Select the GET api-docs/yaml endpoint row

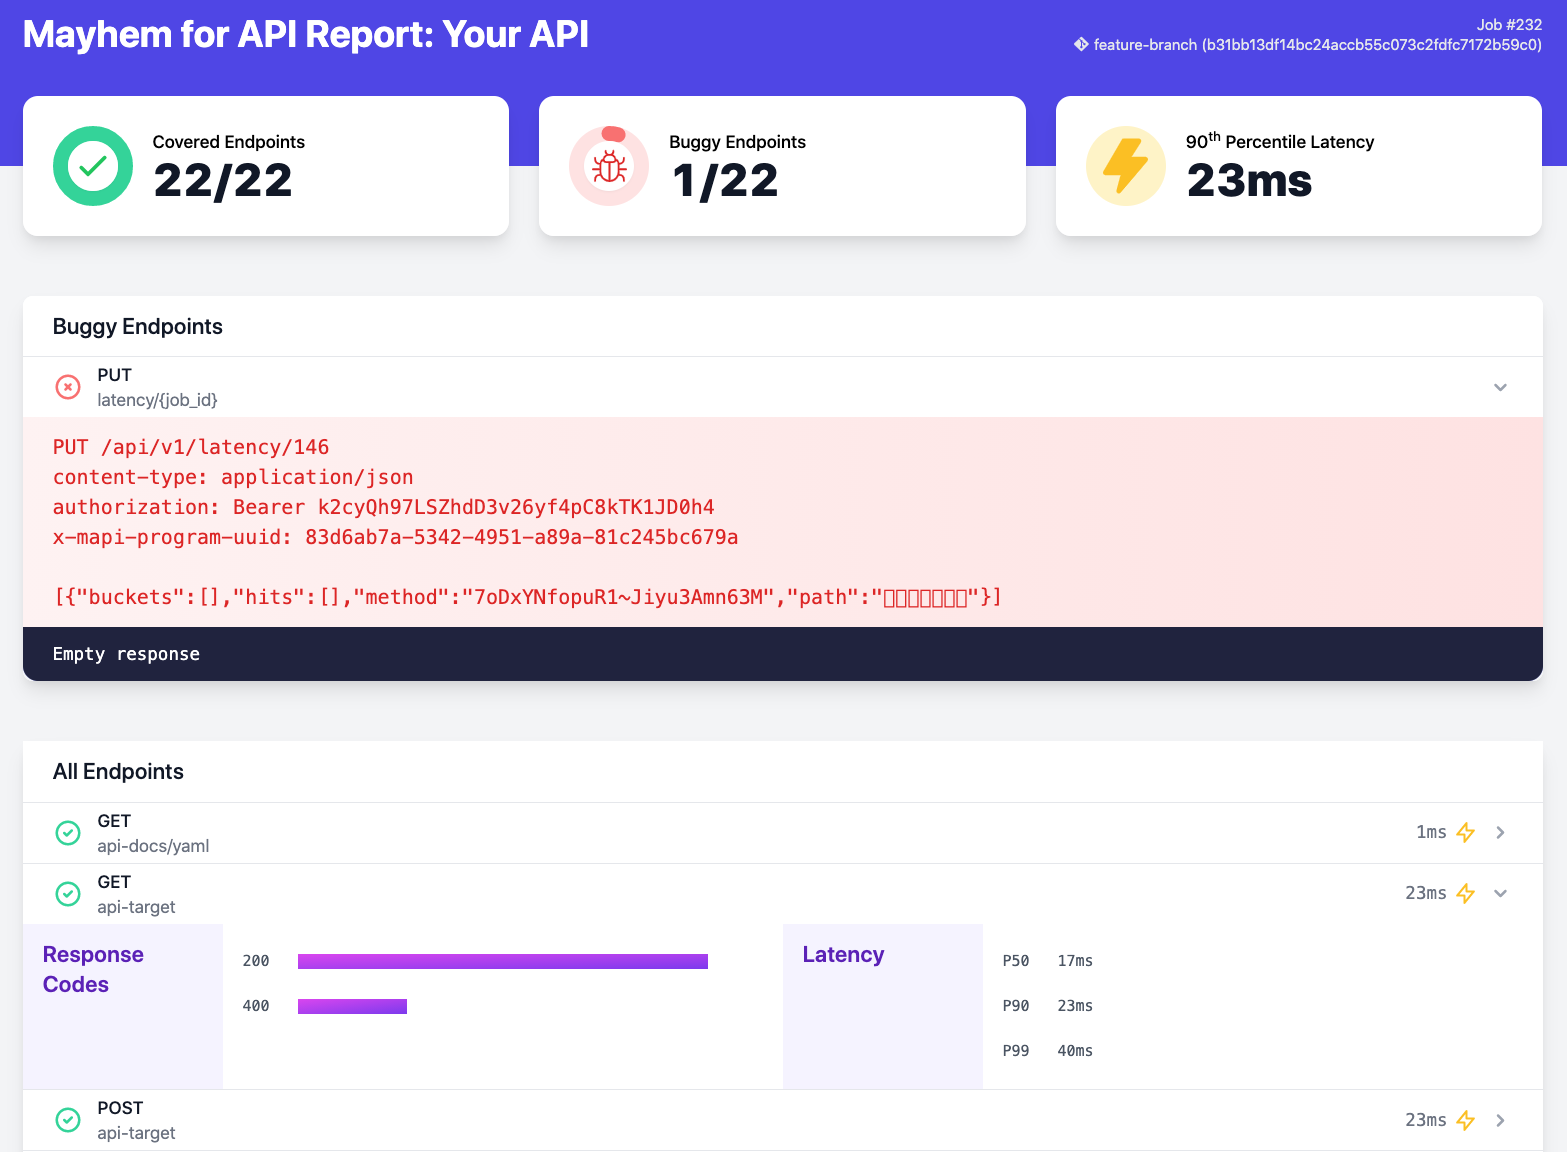(x=782, y=833)
